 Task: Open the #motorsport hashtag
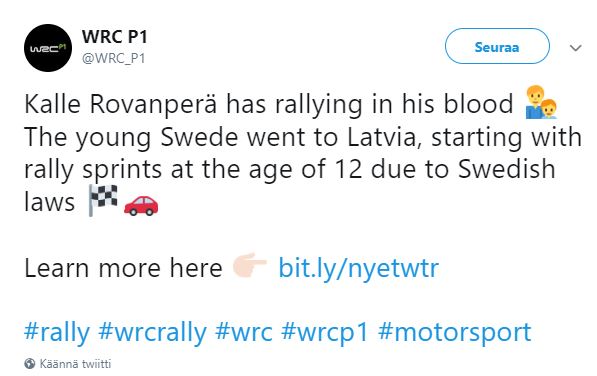tap(455, 332)
